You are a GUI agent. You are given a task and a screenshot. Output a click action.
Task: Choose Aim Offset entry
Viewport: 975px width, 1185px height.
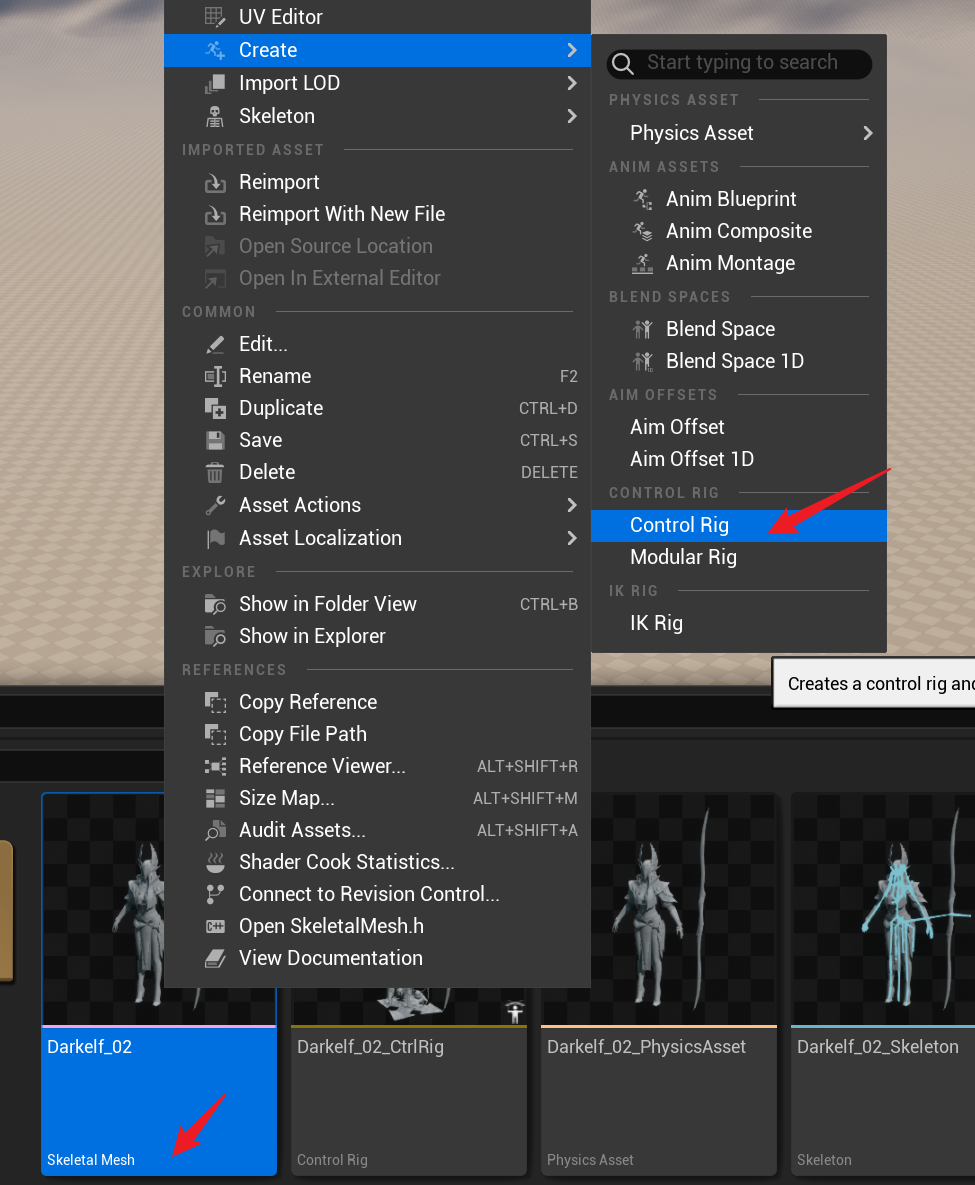point(738,427)
